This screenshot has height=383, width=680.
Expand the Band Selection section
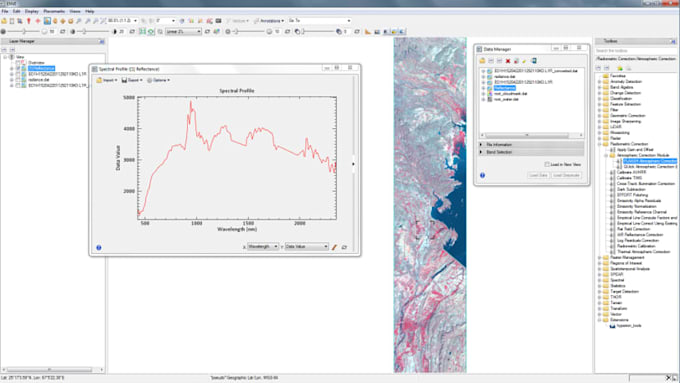click(x=531, y=152)
